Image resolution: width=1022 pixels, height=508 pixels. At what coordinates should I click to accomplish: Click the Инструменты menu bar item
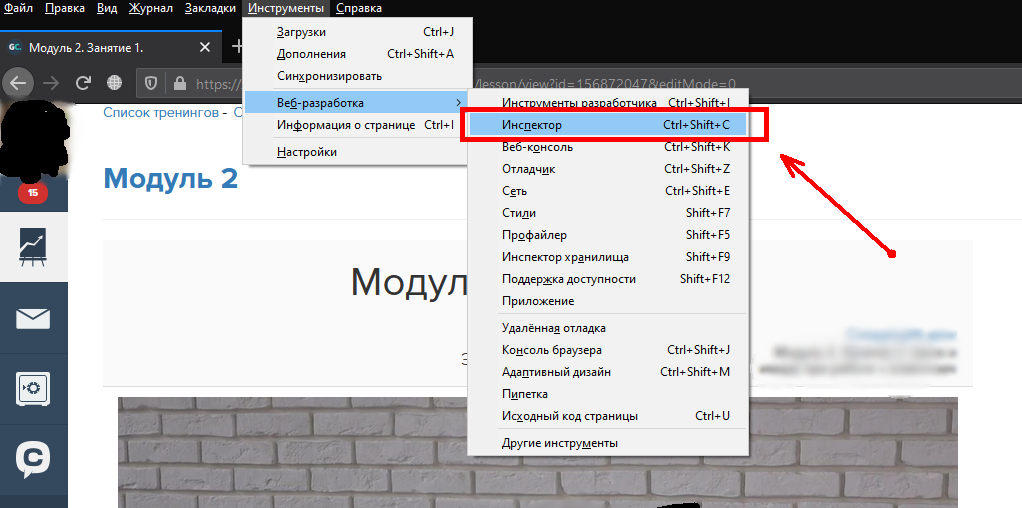tap(285, 8)
